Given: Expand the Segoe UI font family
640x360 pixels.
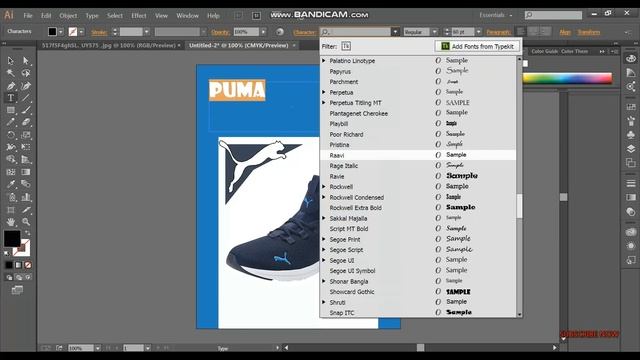Looking at the screenshot, I should [324, 260].
